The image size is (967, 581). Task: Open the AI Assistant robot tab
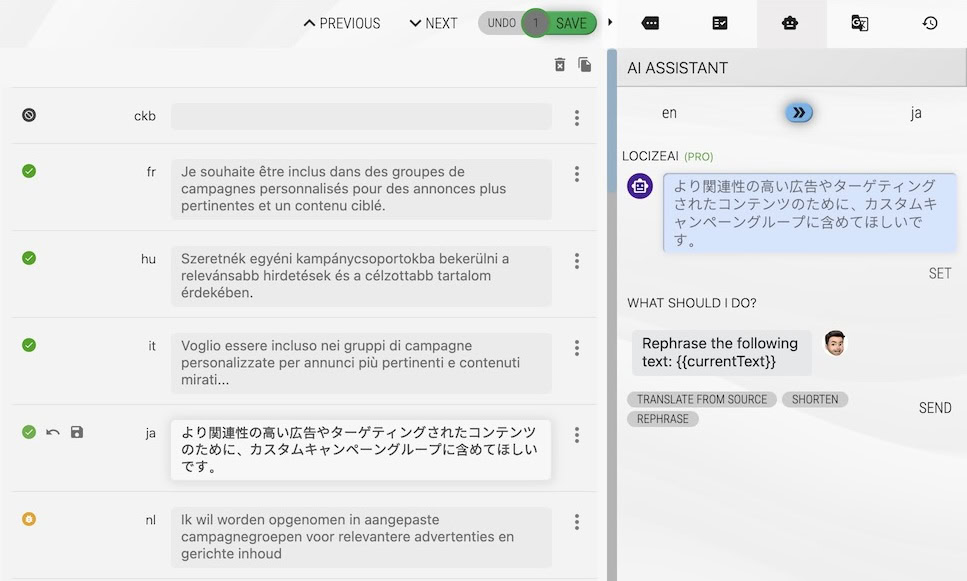(791, 22)
